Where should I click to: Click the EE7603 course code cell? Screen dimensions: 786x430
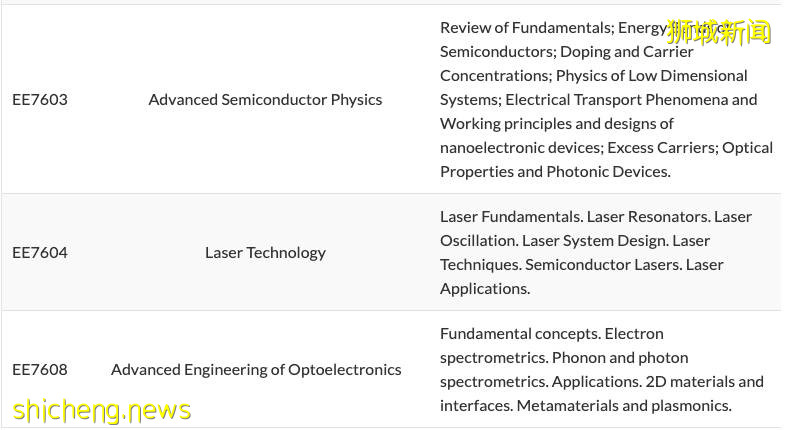point(40,99)
